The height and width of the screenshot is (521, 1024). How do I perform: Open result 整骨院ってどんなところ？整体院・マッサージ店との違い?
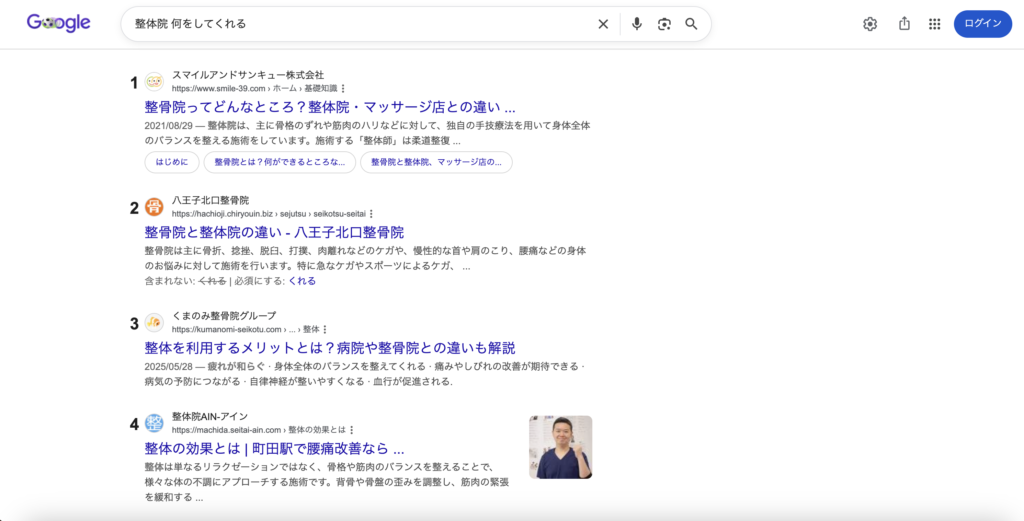[x=330, y=107]
